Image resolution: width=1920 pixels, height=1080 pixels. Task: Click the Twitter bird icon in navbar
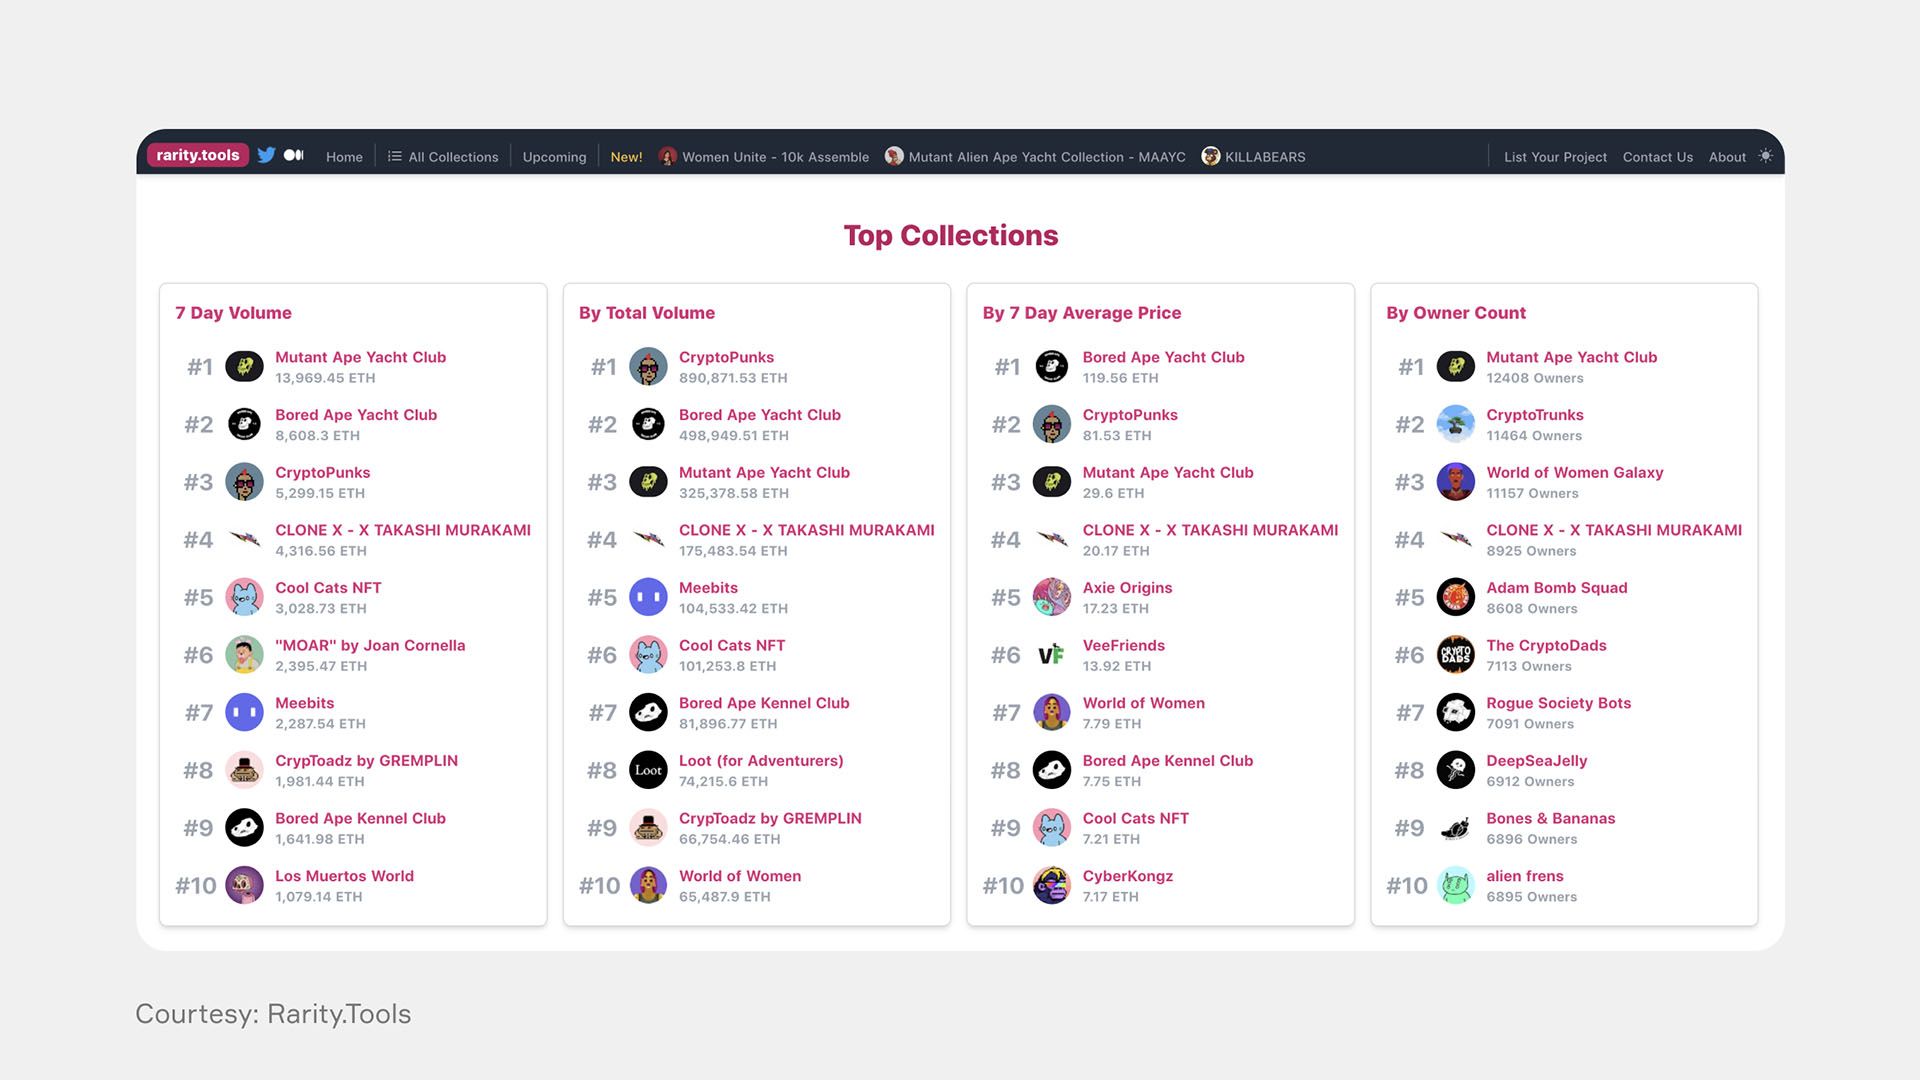[266, 155]
